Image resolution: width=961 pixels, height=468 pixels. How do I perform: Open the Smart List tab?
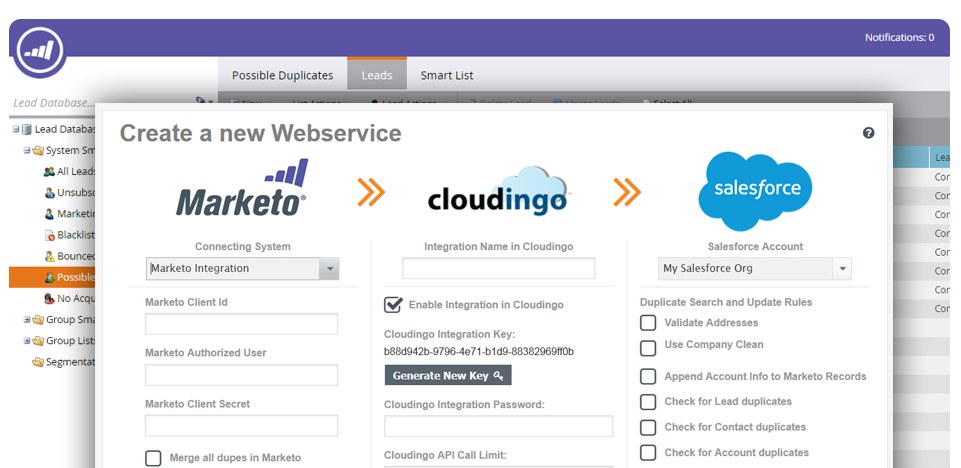coord(447,75)
